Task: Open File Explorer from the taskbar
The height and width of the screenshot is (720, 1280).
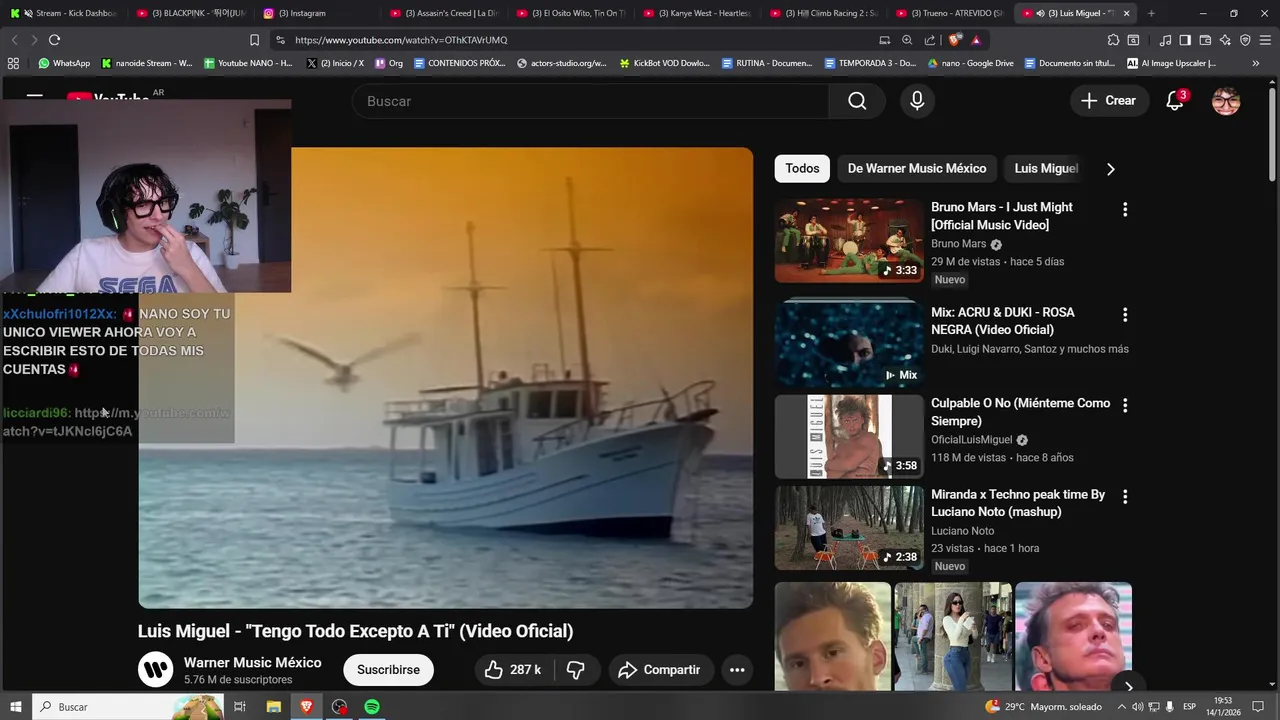Action: click(x=273, y=707)
